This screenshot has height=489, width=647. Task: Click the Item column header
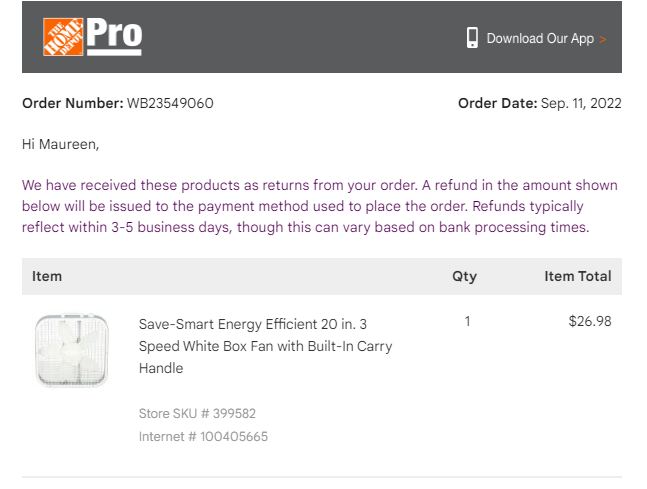47,276
